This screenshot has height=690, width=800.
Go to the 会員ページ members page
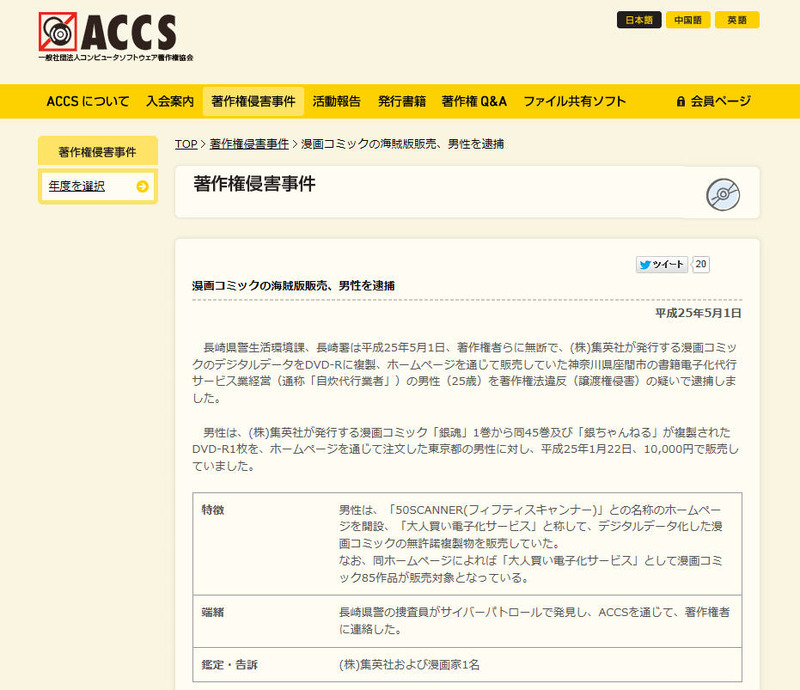[x=720, y=101]
